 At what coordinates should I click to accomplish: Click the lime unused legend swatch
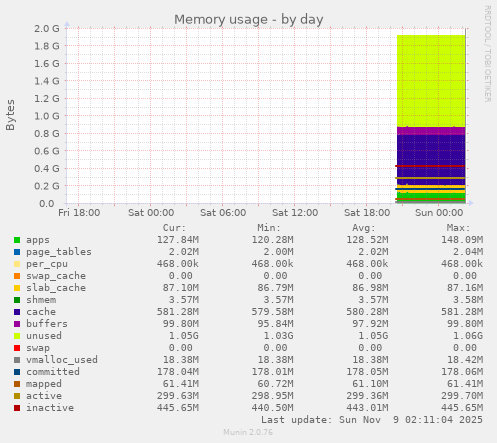pyautogui.click(x=17, y=336)
